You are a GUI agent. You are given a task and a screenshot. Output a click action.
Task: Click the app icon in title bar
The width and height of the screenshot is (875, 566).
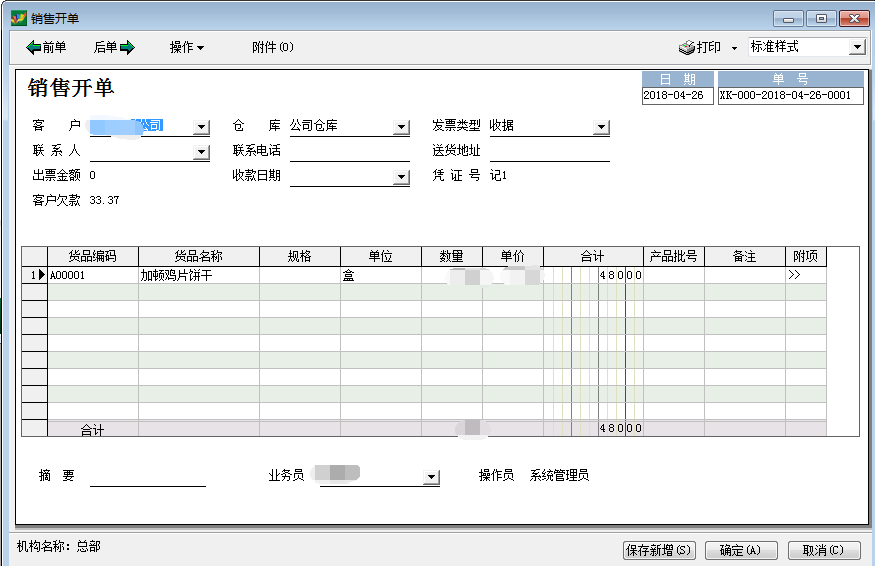tap(18, 18)
